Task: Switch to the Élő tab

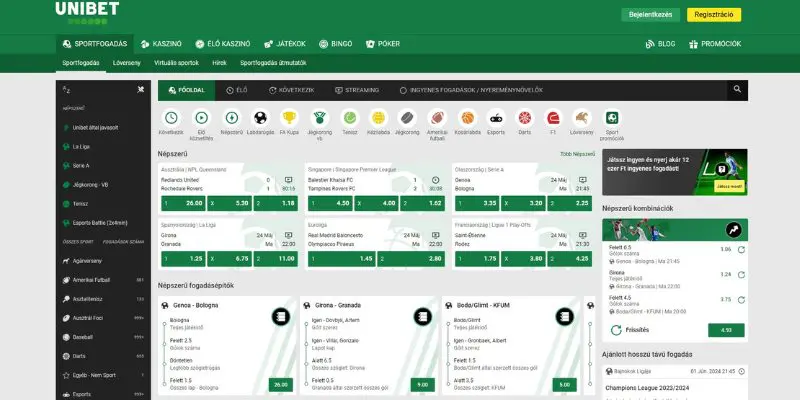Action: [x=237, y=89]
